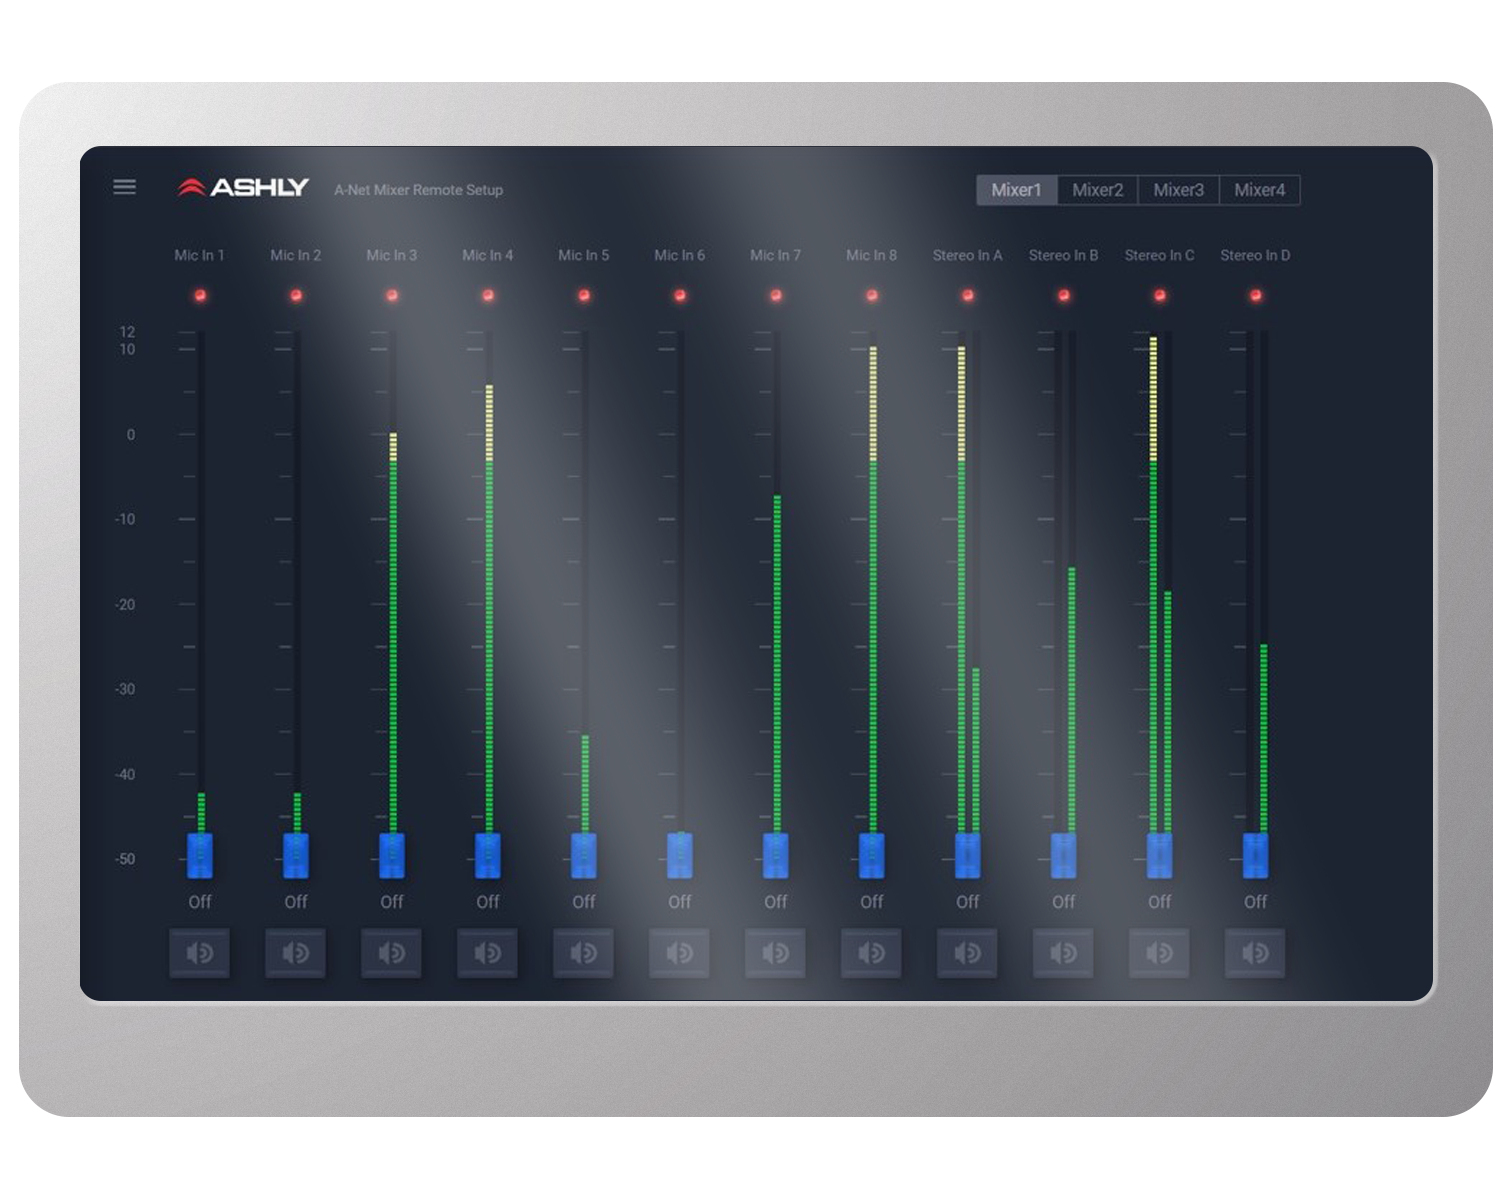Toggle red indicator for Mic In 4
Screen dimensions: 1512x1200
point(488,295)
